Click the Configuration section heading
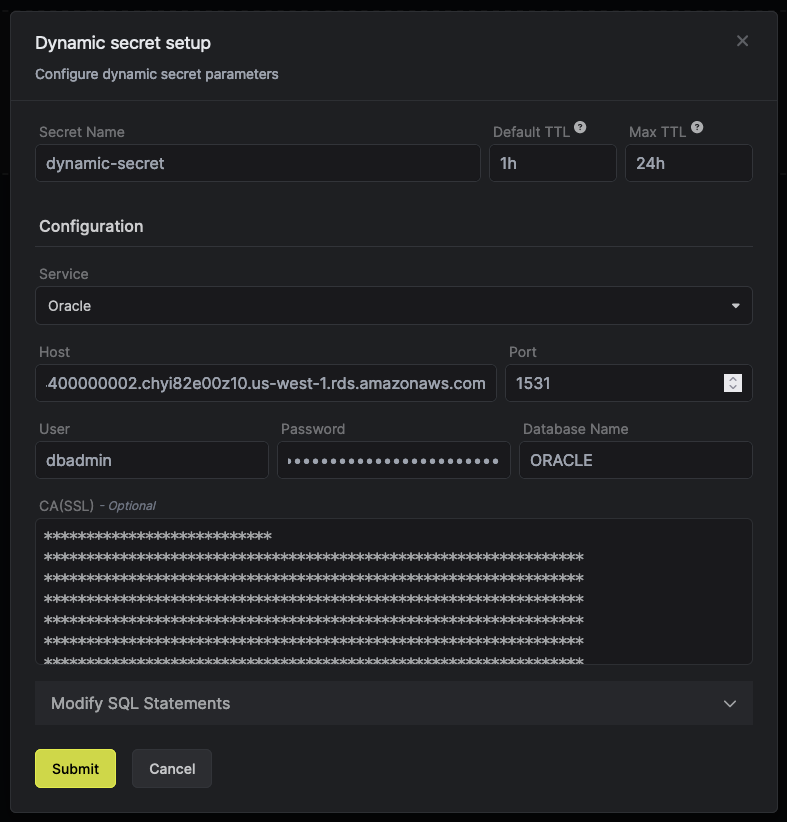The height and width of the screenshot is (822, 787). 91,226
